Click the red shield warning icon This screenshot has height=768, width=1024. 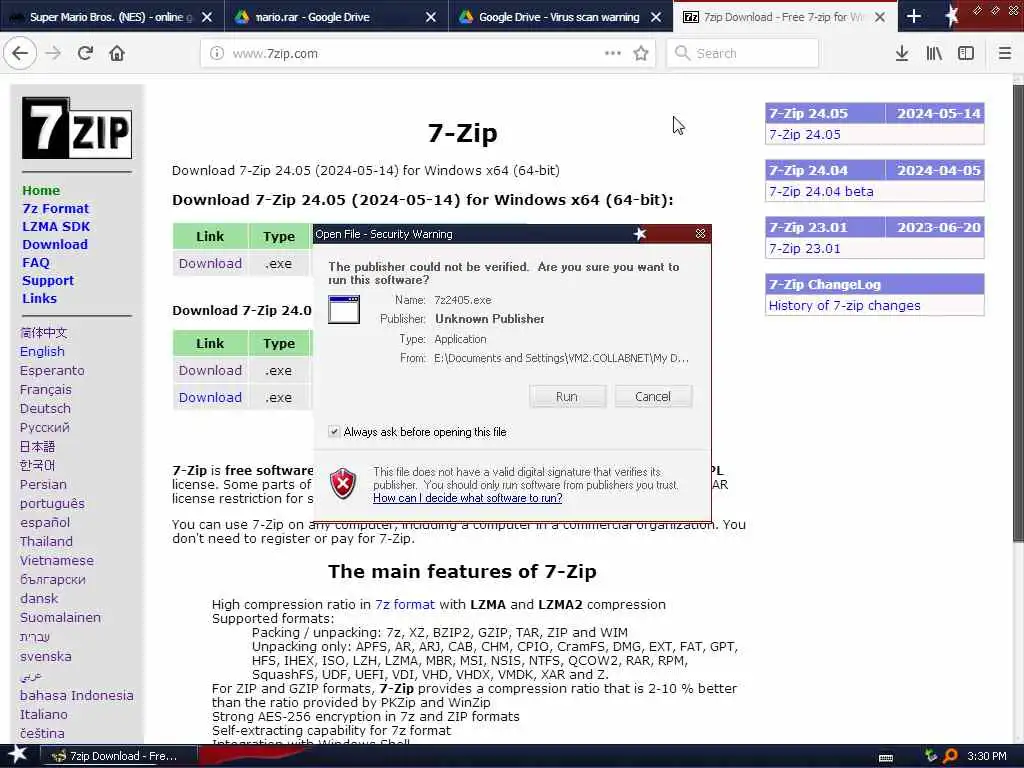coord(343,483)
